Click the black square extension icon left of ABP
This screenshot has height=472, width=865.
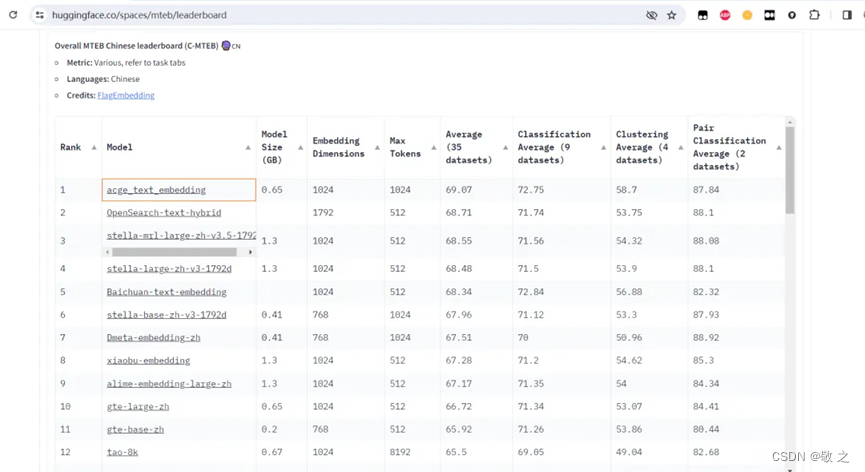tap(703, 15)
